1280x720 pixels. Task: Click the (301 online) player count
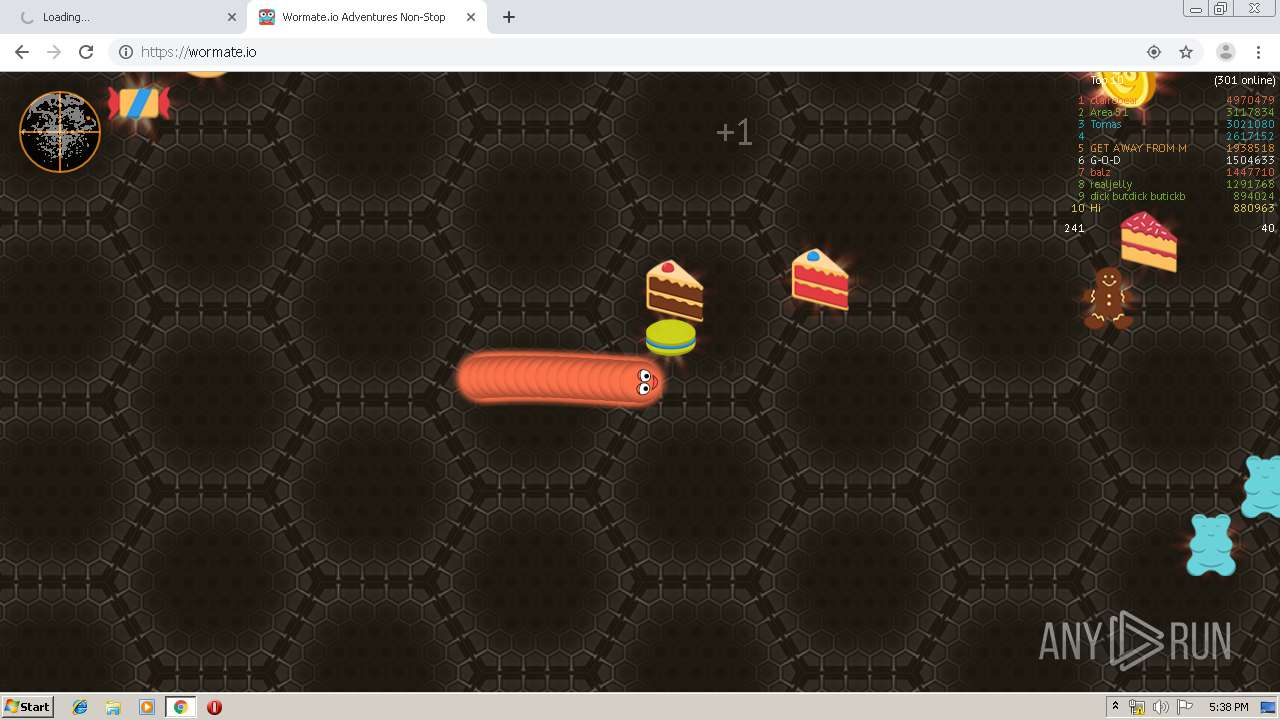pos(1245,80)
